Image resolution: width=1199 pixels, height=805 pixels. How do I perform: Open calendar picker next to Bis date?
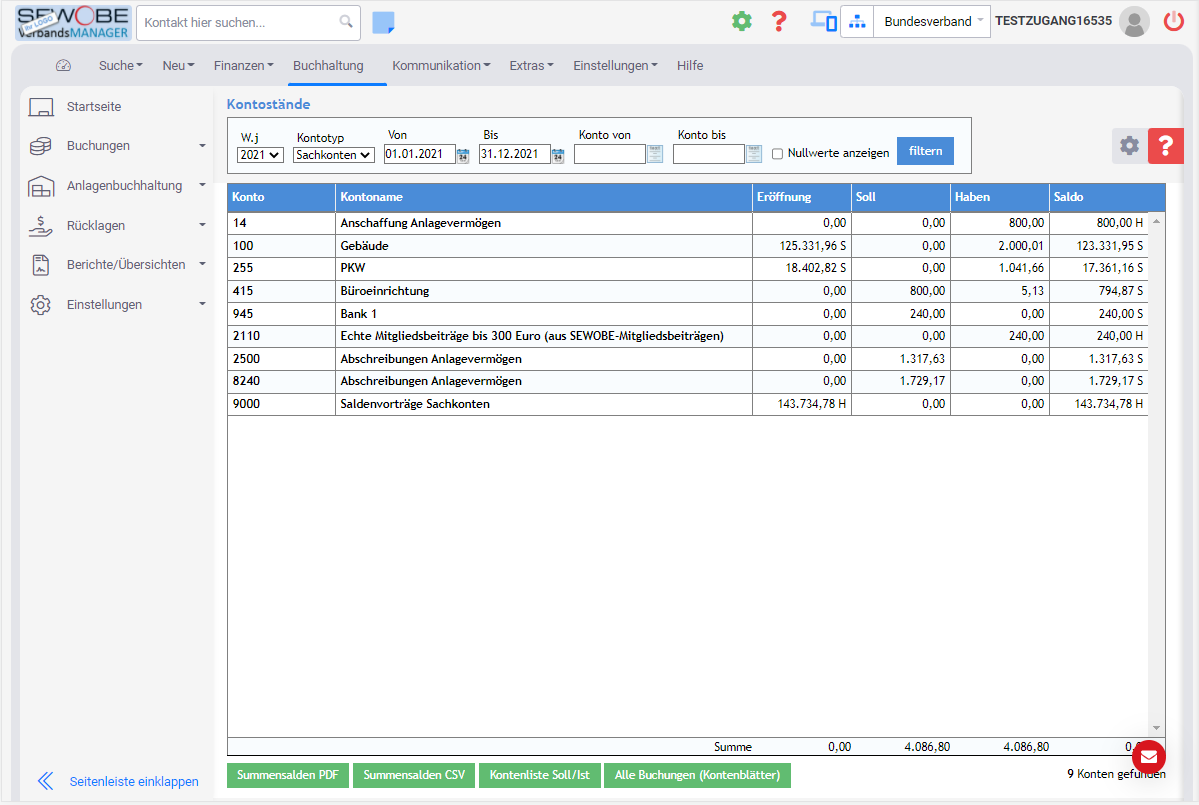pos(558,155)
